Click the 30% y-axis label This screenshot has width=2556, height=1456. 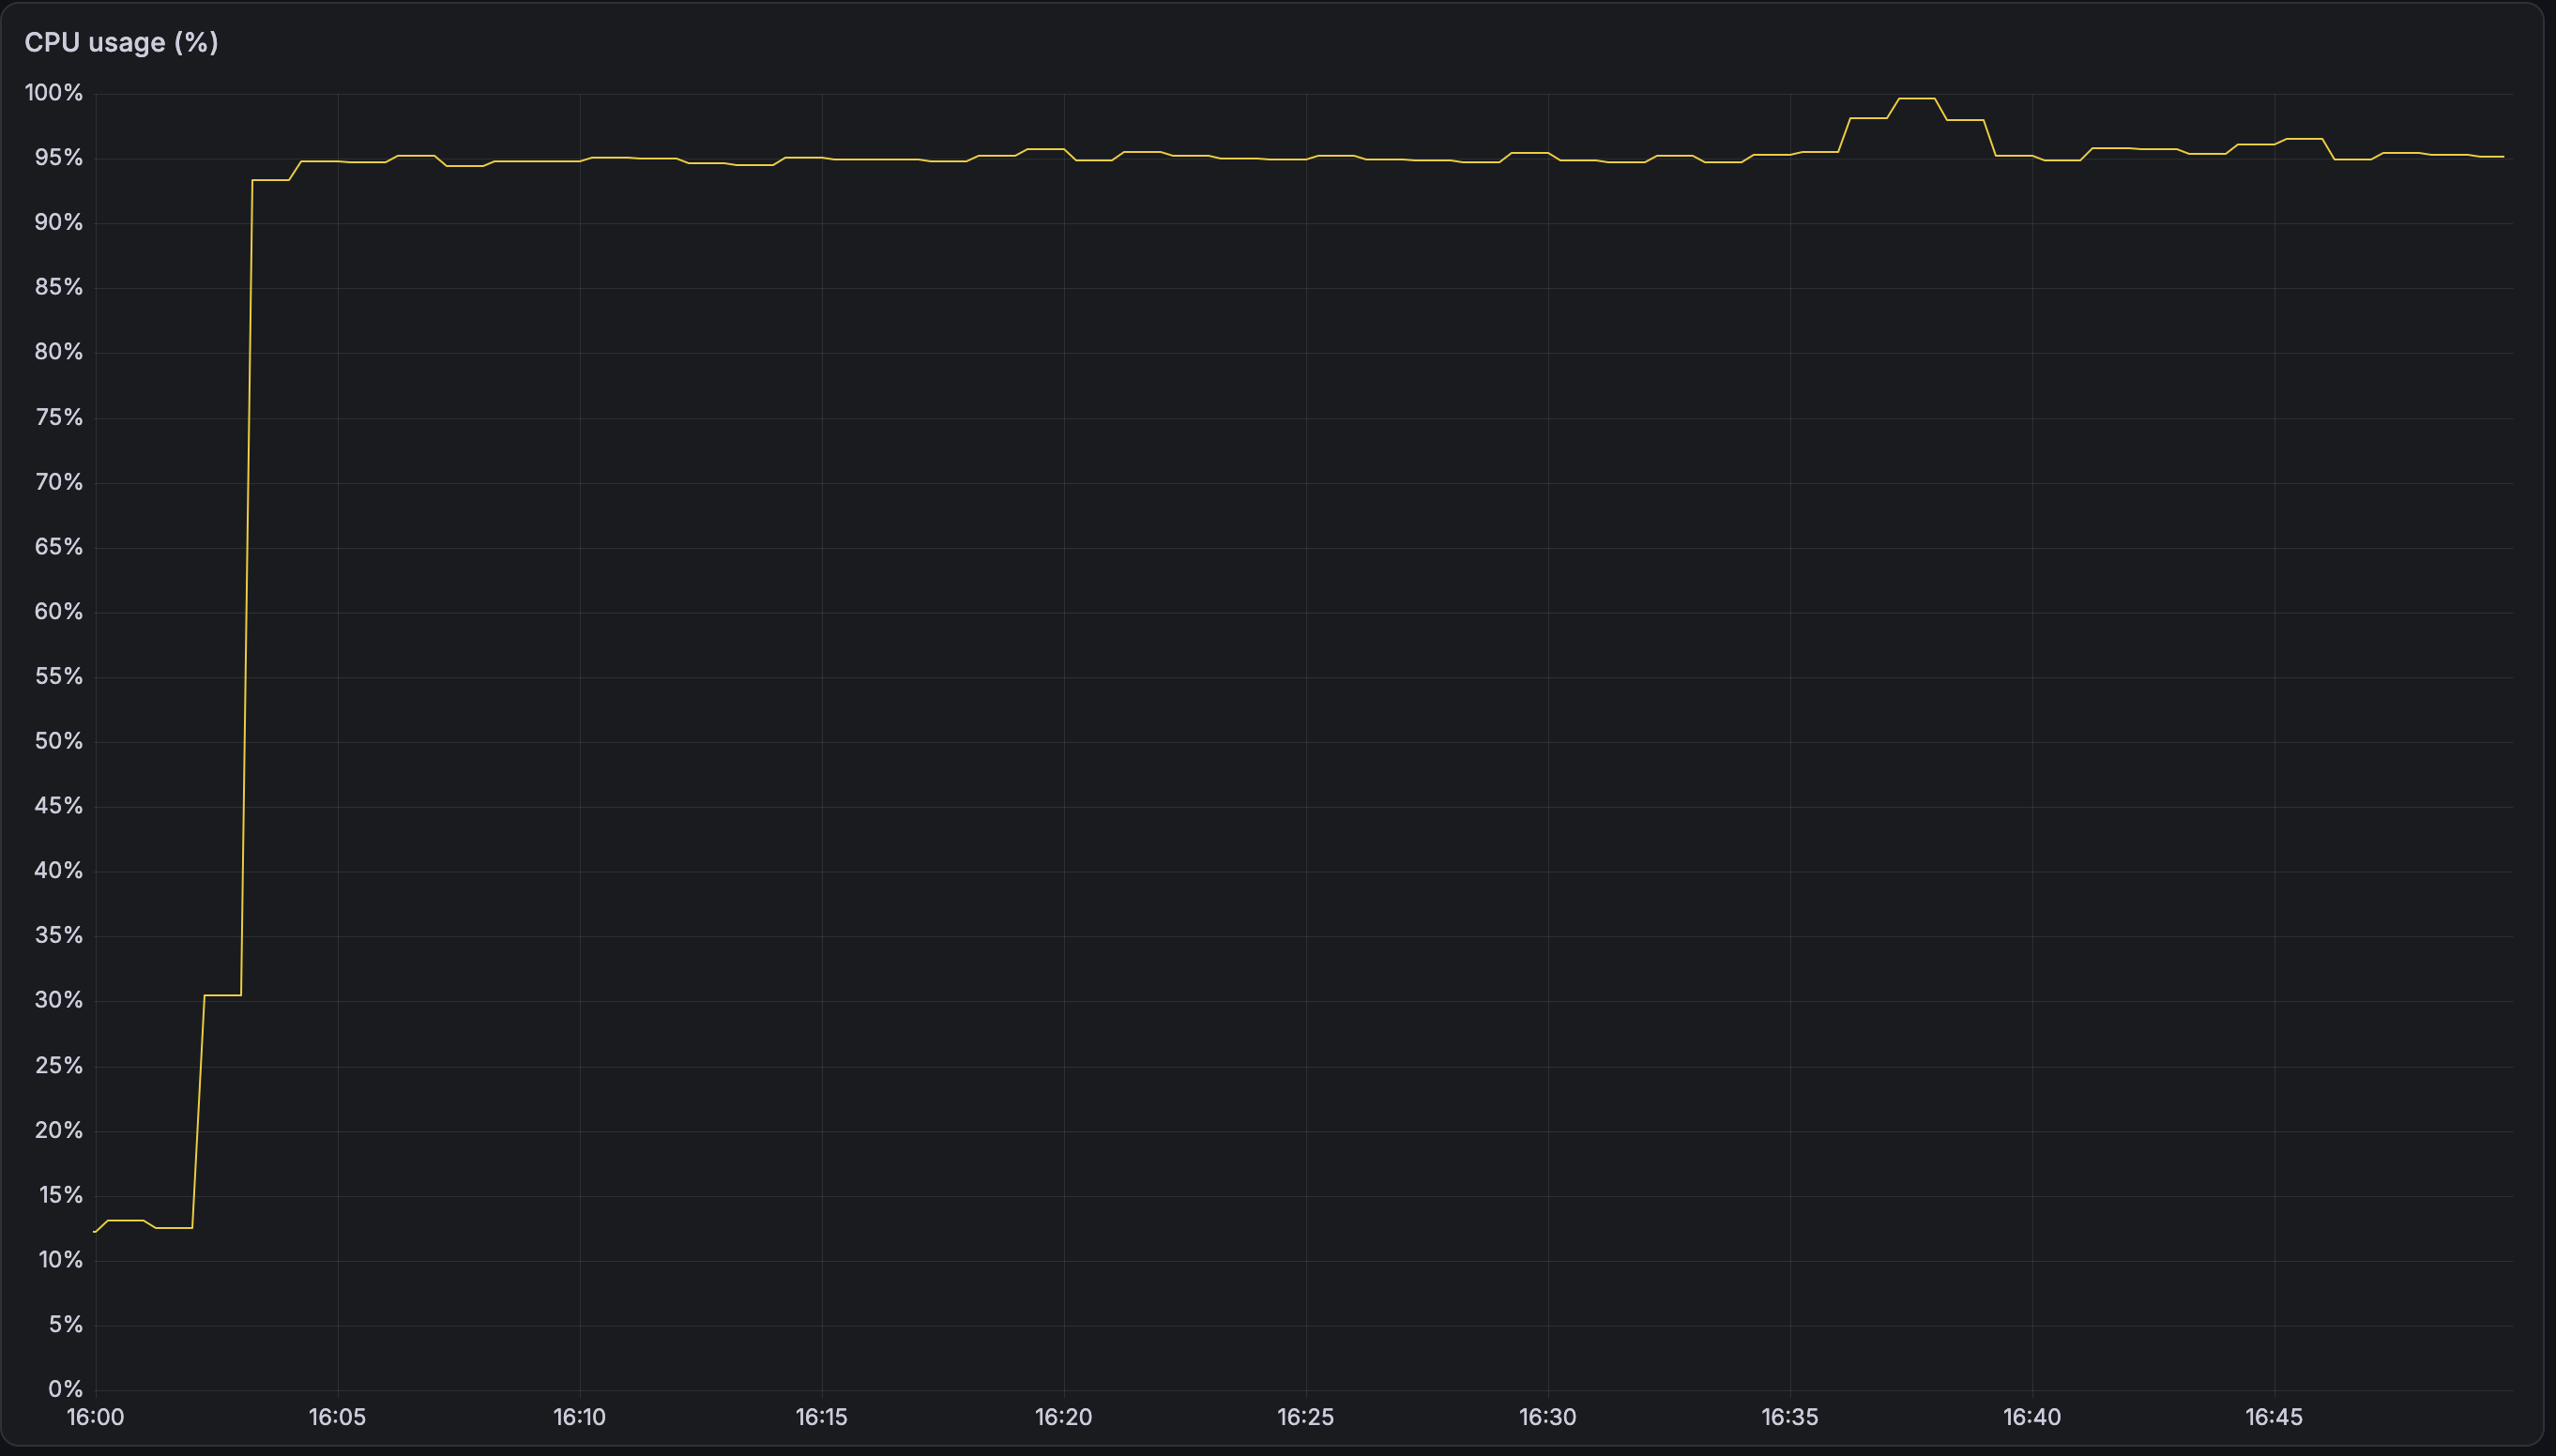pyautogui.click(x=59, y=1000)
